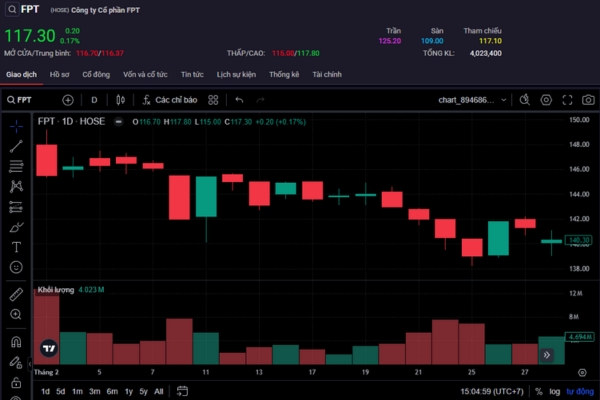Switch to Tin tức tab
The height and width of the screenshot is (400, 600).
pos(192,75)
